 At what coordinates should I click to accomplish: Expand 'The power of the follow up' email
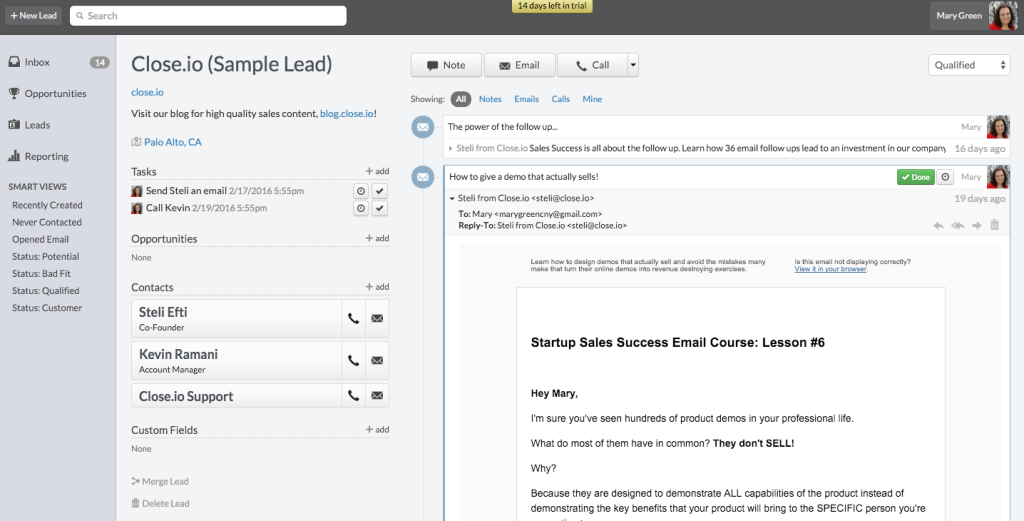point(451,149)
